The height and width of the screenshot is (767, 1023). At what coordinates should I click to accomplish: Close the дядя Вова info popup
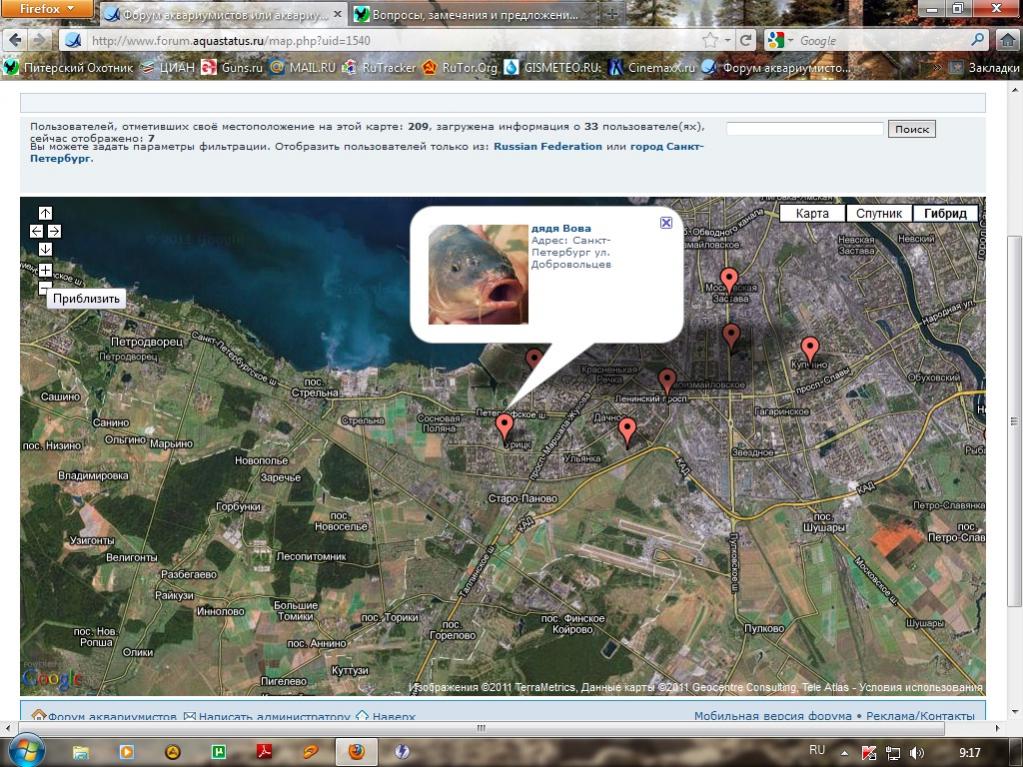coord(666,223)
